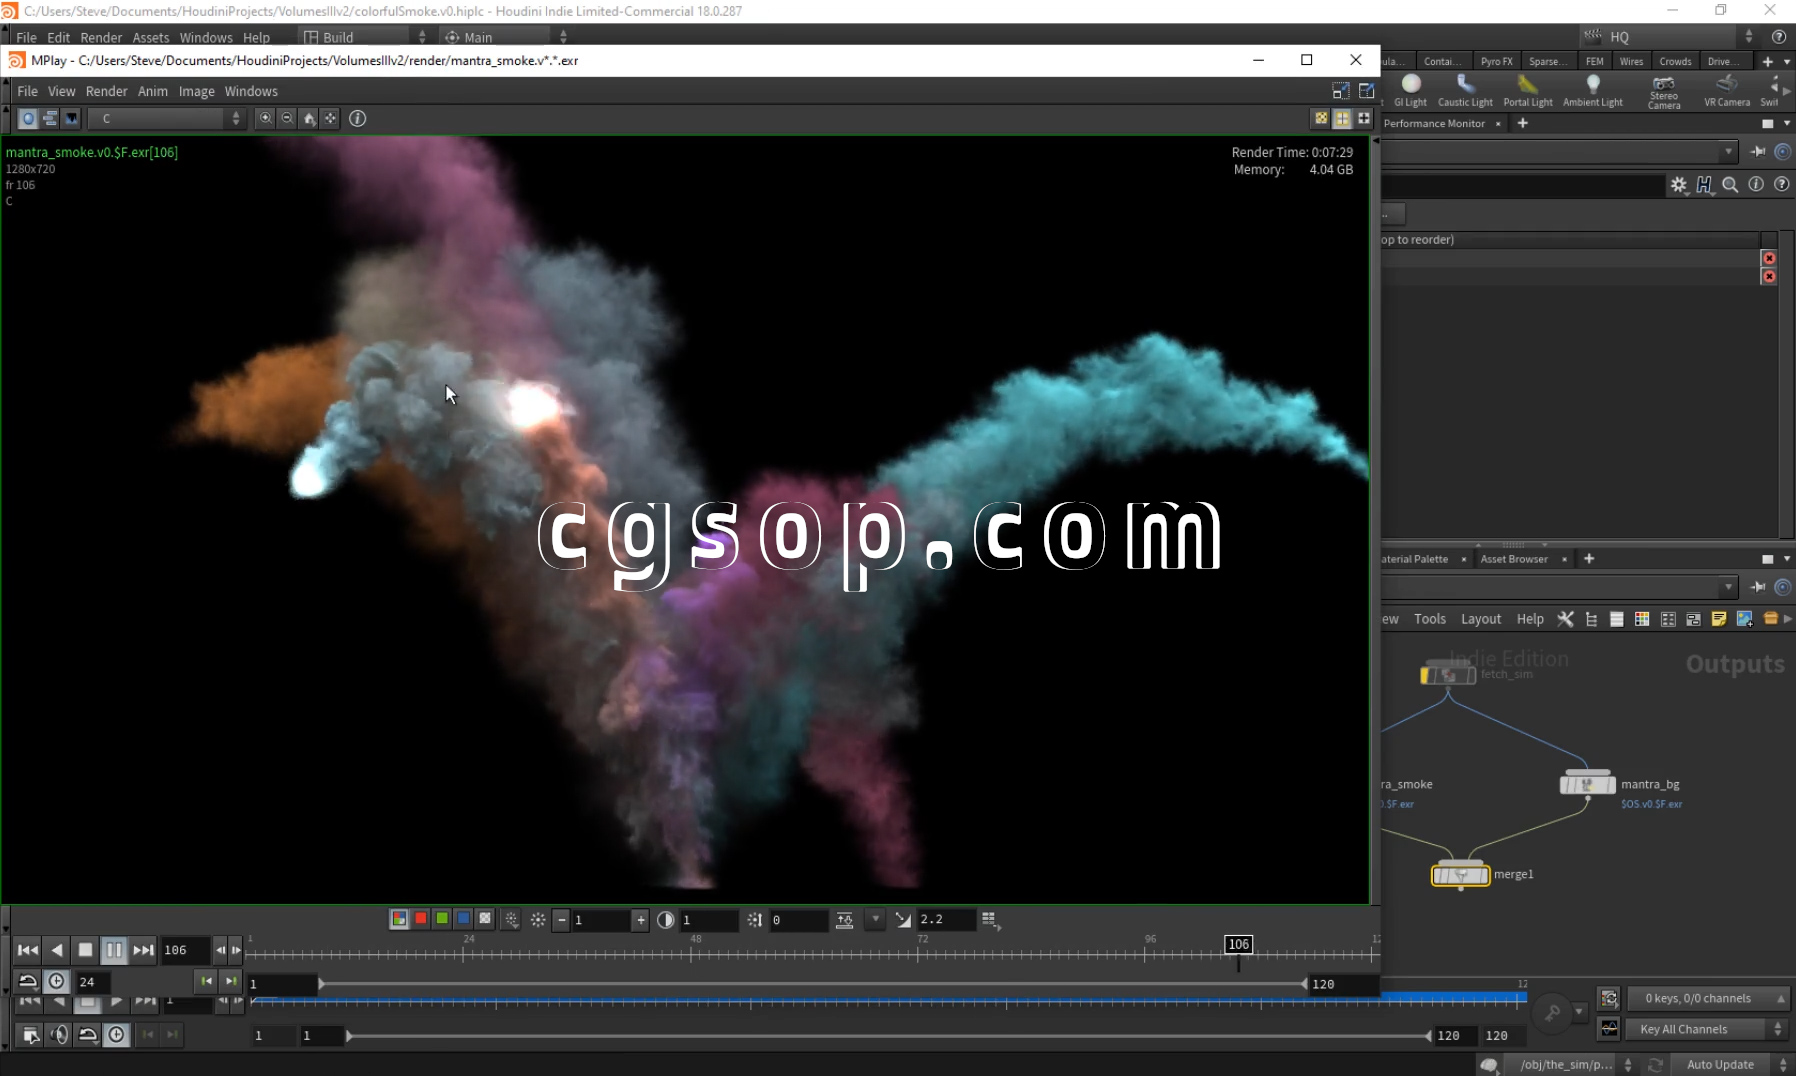Click the zoom in magnifier in MPlay toolbar
This screenshot has width=1796, height=1076.
tap(265, 118)
